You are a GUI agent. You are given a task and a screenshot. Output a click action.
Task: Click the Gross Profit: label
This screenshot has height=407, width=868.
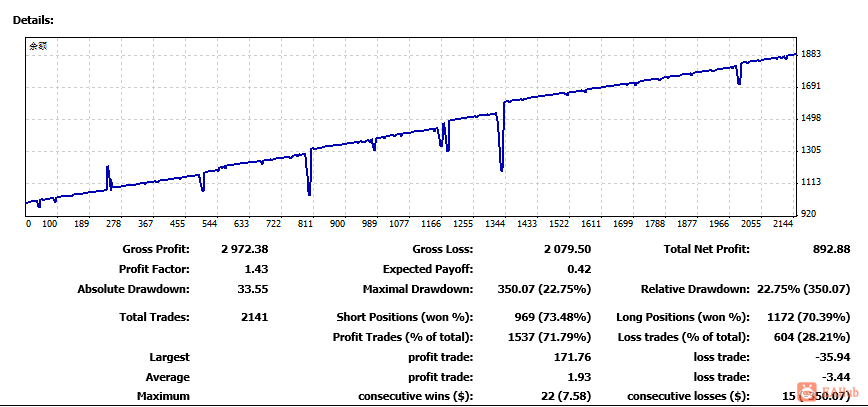pyautogui.click(x=157, y=250)
